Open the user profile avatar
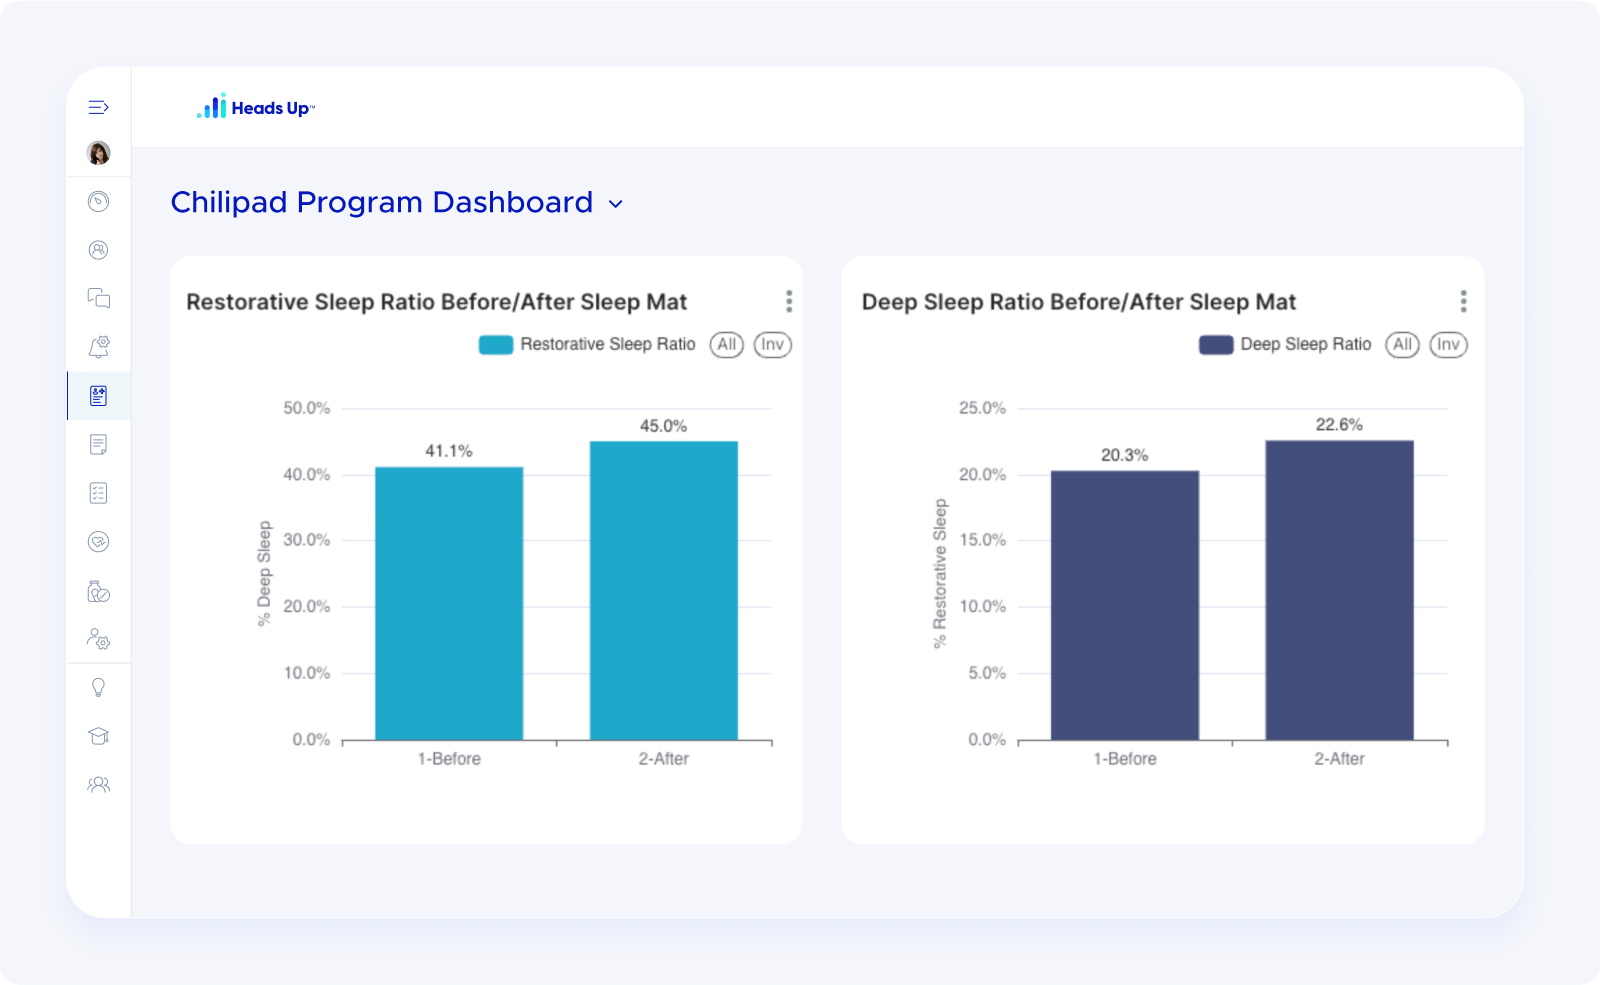 (x=98, y=153)
